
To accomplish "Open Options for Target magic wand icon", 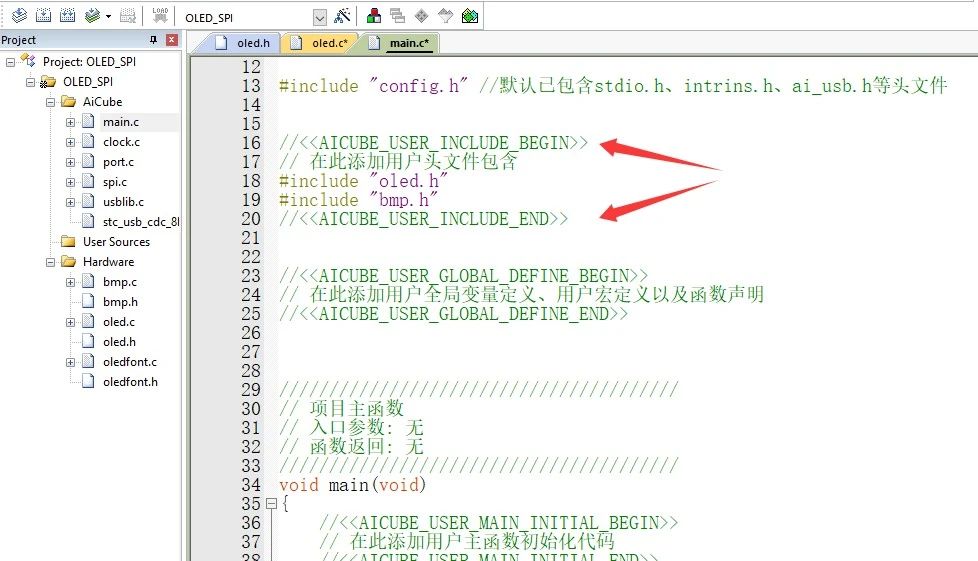I will click(342, 16).
